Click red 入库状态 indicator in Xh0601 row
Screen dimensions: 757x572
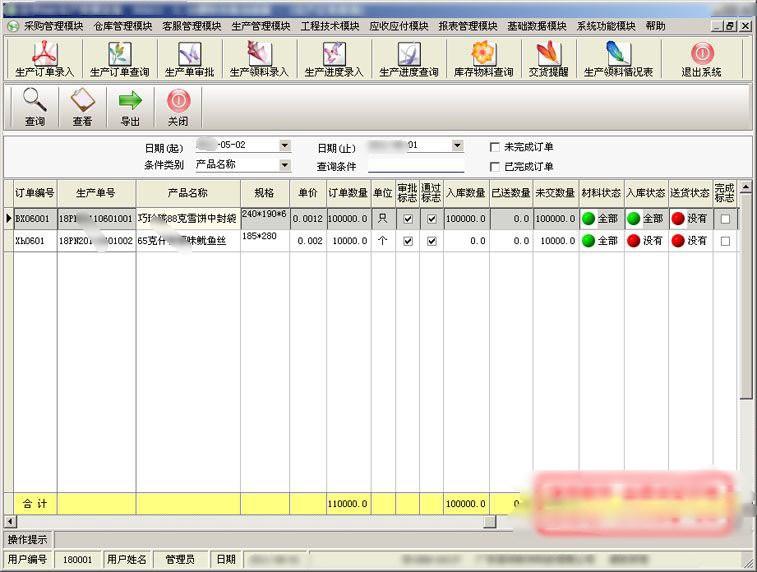click(x=633, y=240)
